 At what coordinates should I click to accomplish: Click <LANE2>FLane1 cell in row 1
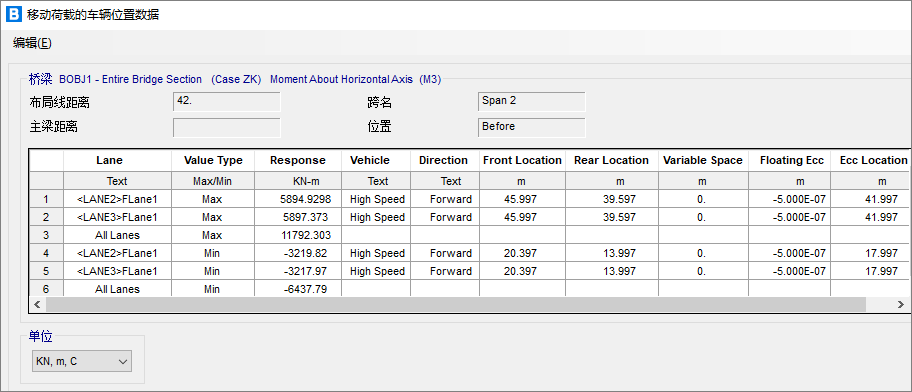coord(117,199)
